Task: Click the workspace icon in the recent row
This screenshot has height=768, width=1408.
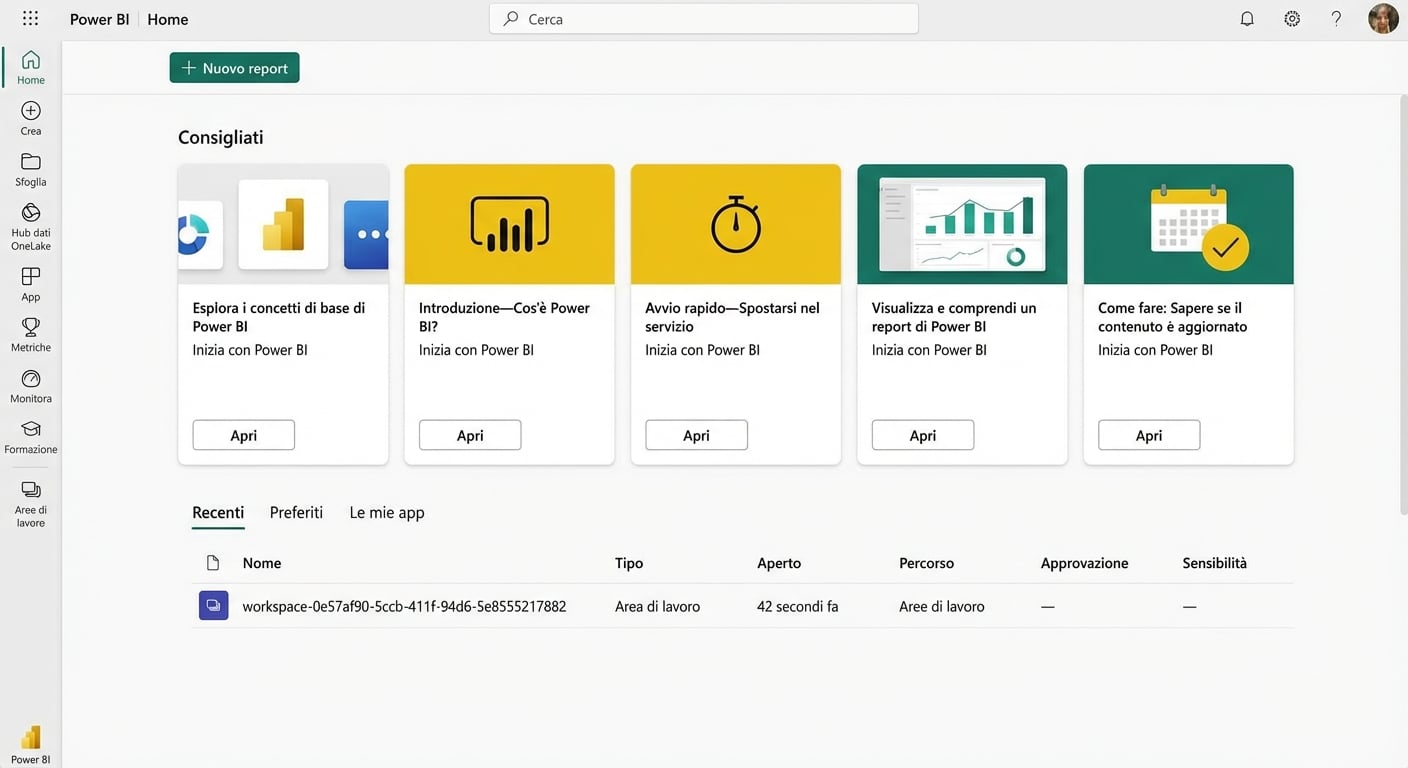Action: (x=213, y=606)
